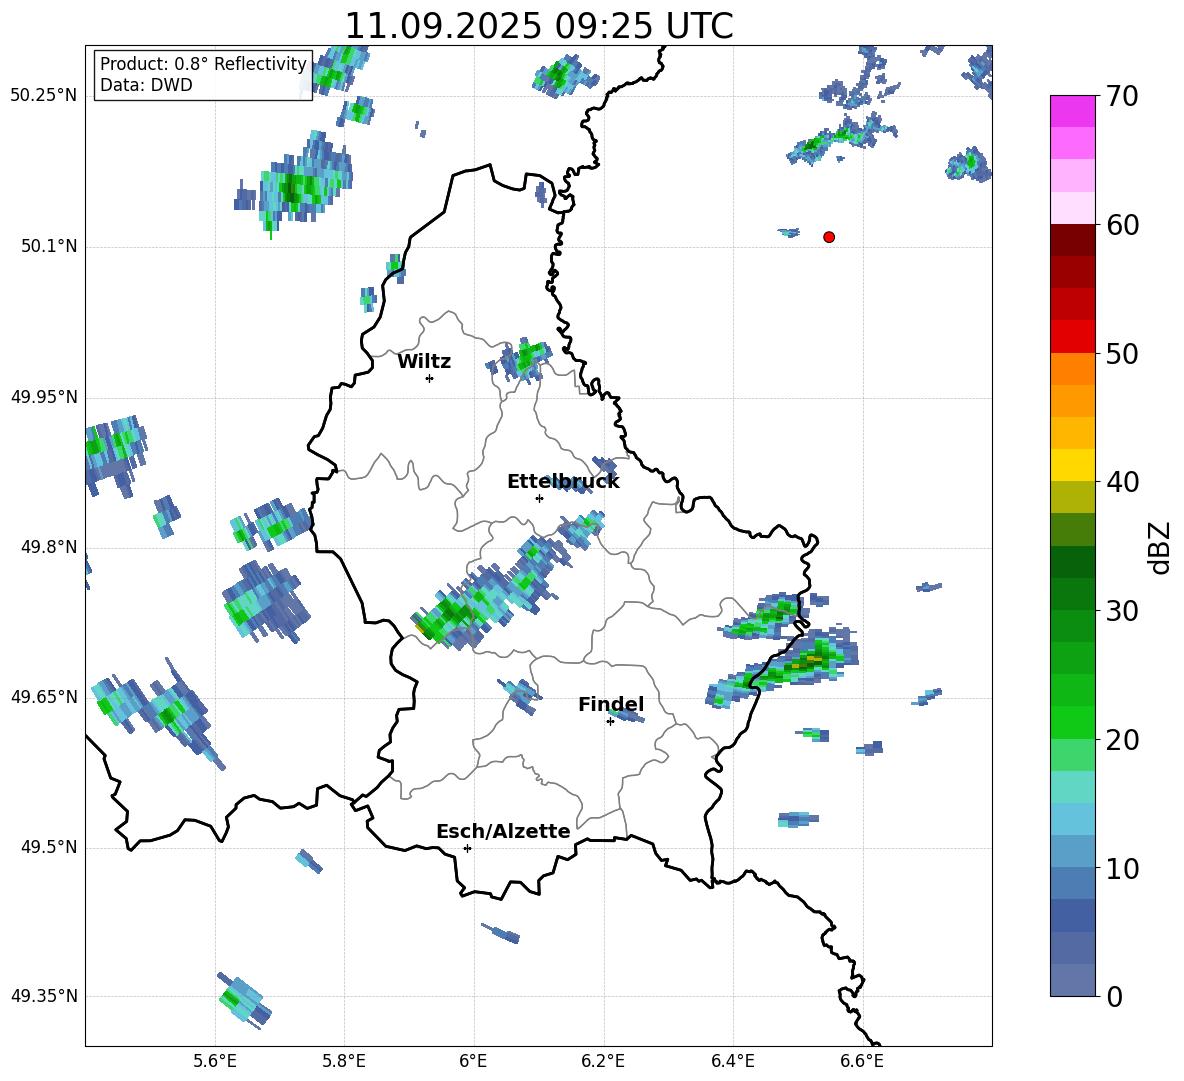Click the Findel station cross marker

[x=610, y=721]
